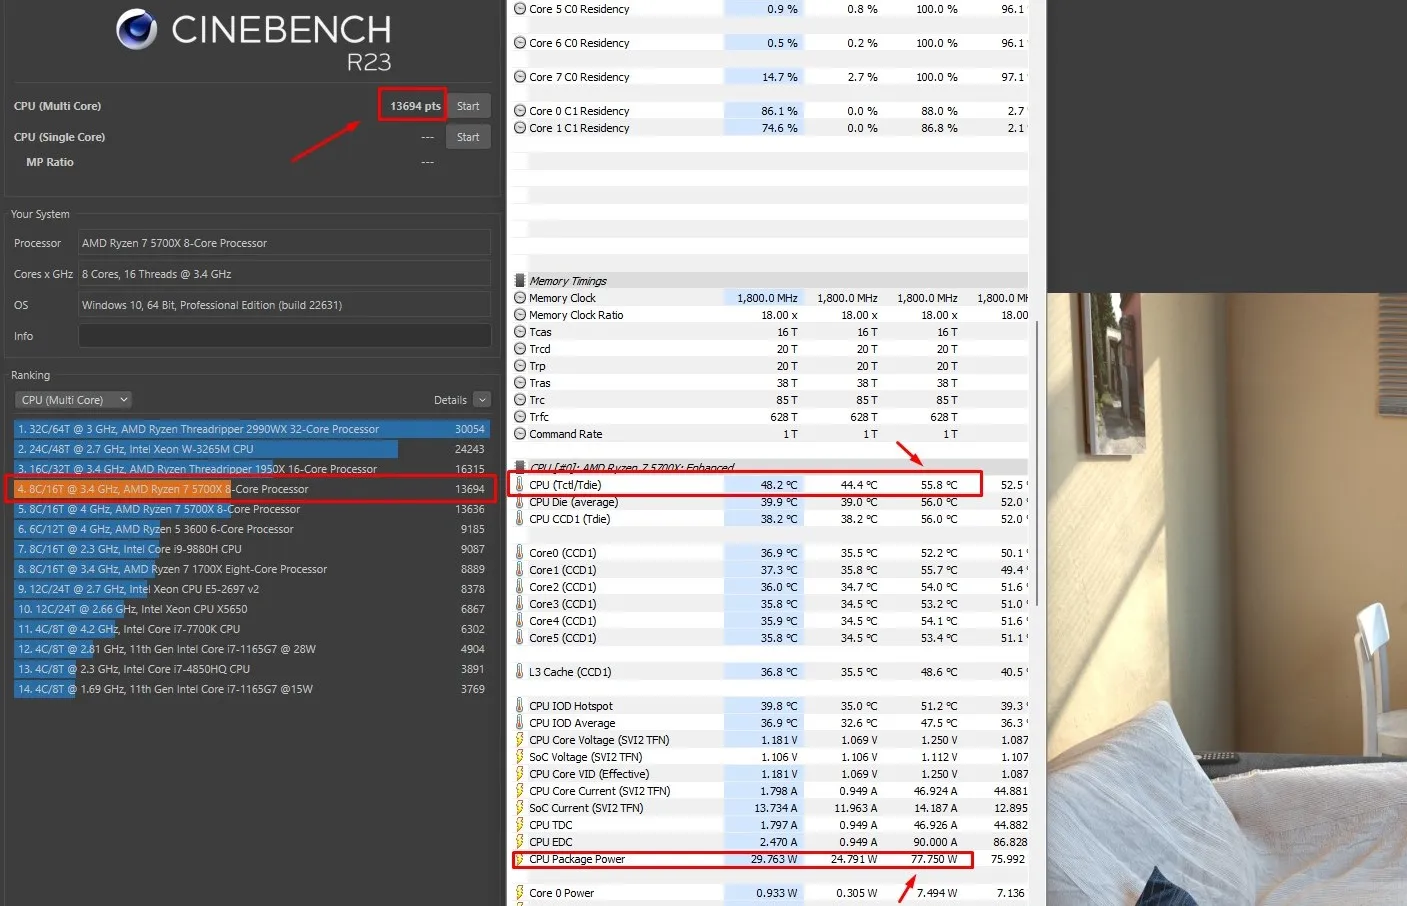Click the Memory Clock sensor icon

pos(520,298)
